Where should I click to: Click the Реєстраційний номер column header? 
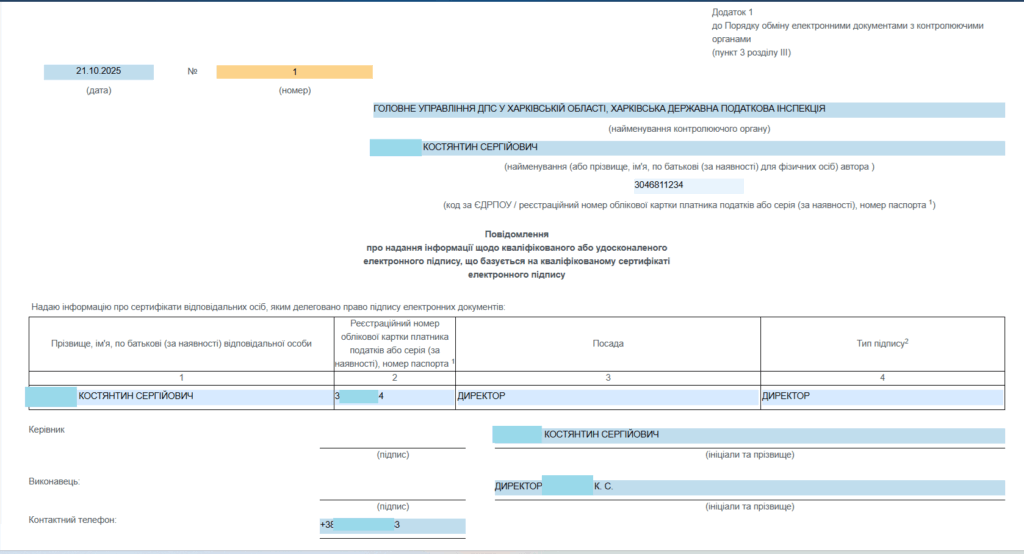pos(394,344)
